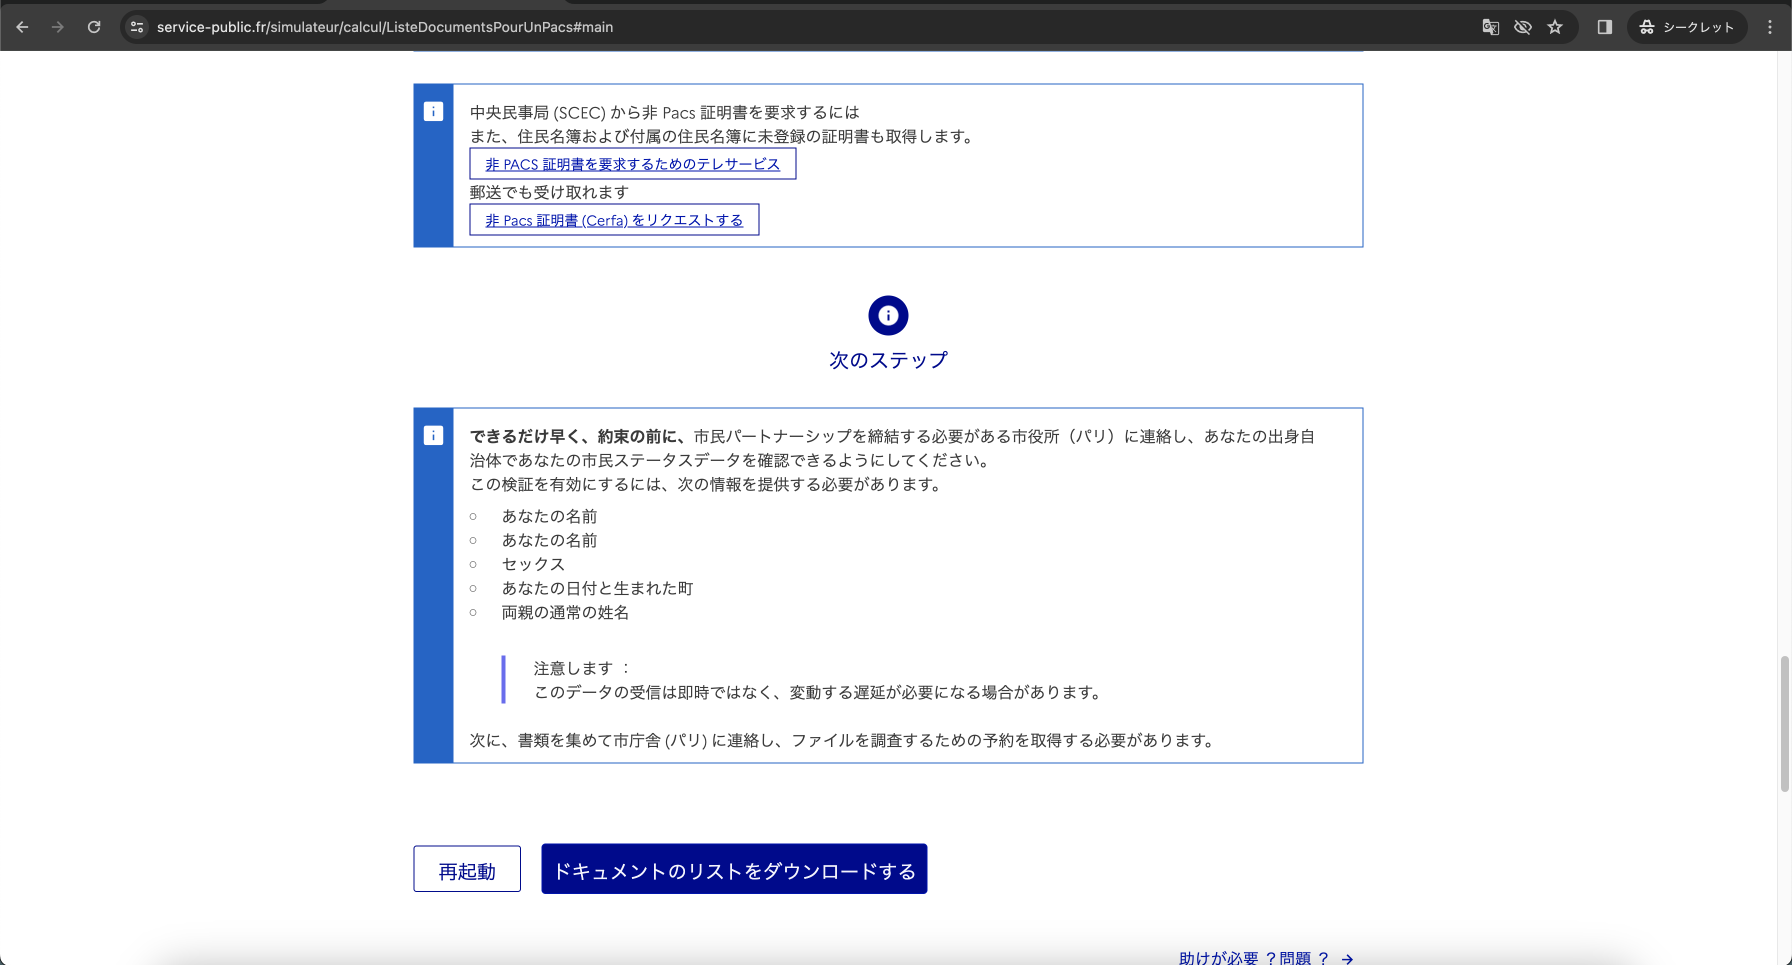
Task: Click the 郵送でも受け取れます text
Action: click(549, 192)
